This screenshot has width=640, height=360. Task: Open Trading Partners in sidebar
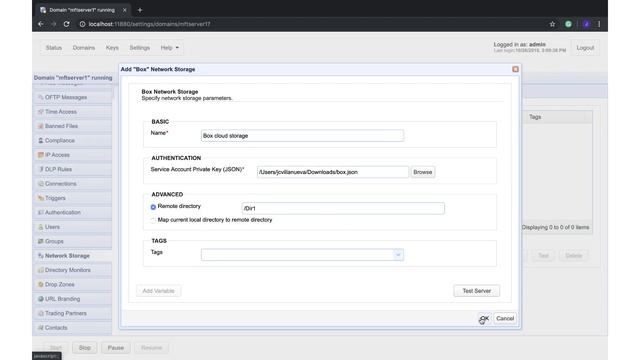tap(73, 313)
